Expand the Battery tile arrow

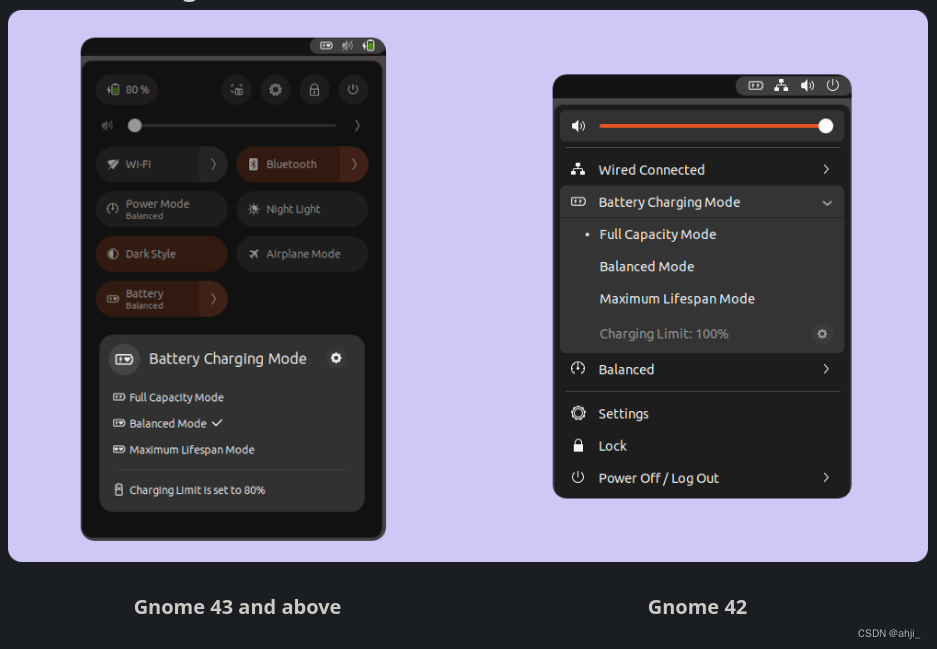(x=213, y=299)
